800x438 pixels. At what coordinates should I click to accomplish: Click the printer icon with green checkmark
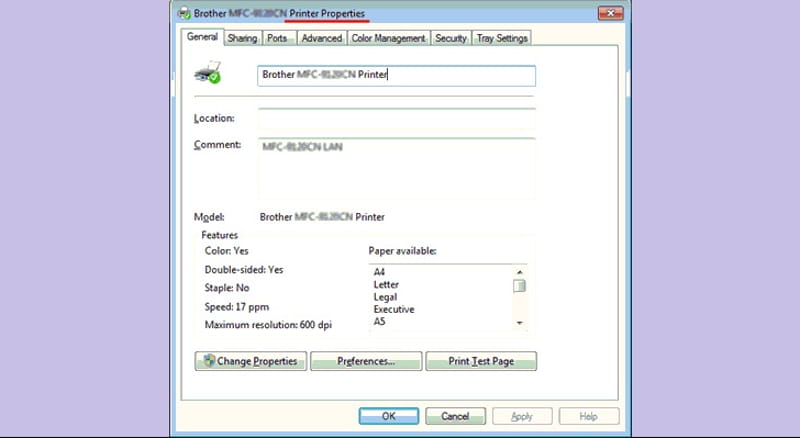coord(207,73)
